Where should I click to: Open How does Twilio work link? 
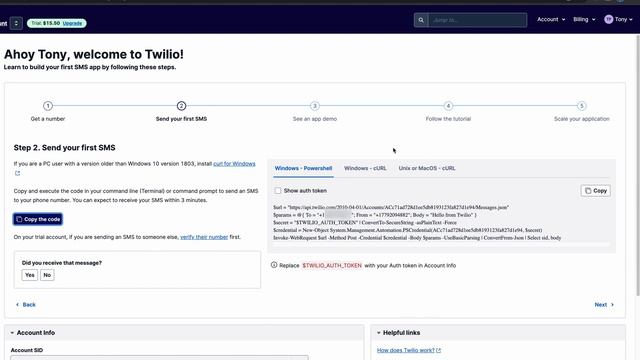[406, 350]
